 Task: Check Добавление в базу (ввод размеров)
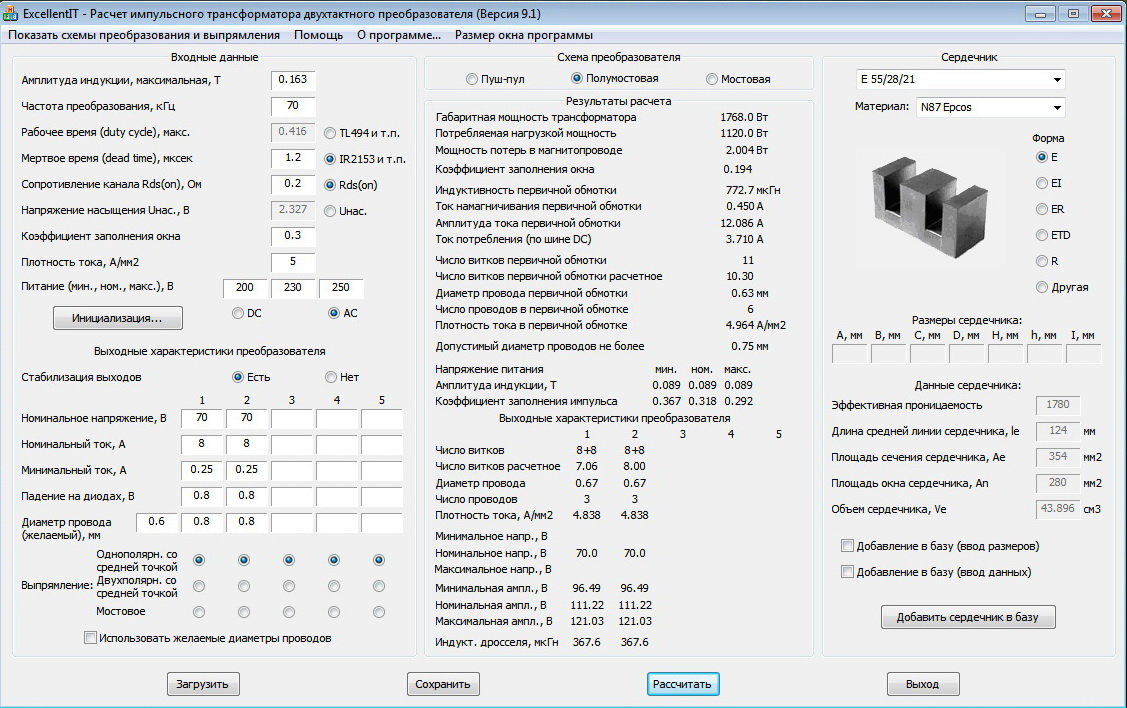(848, 546)
